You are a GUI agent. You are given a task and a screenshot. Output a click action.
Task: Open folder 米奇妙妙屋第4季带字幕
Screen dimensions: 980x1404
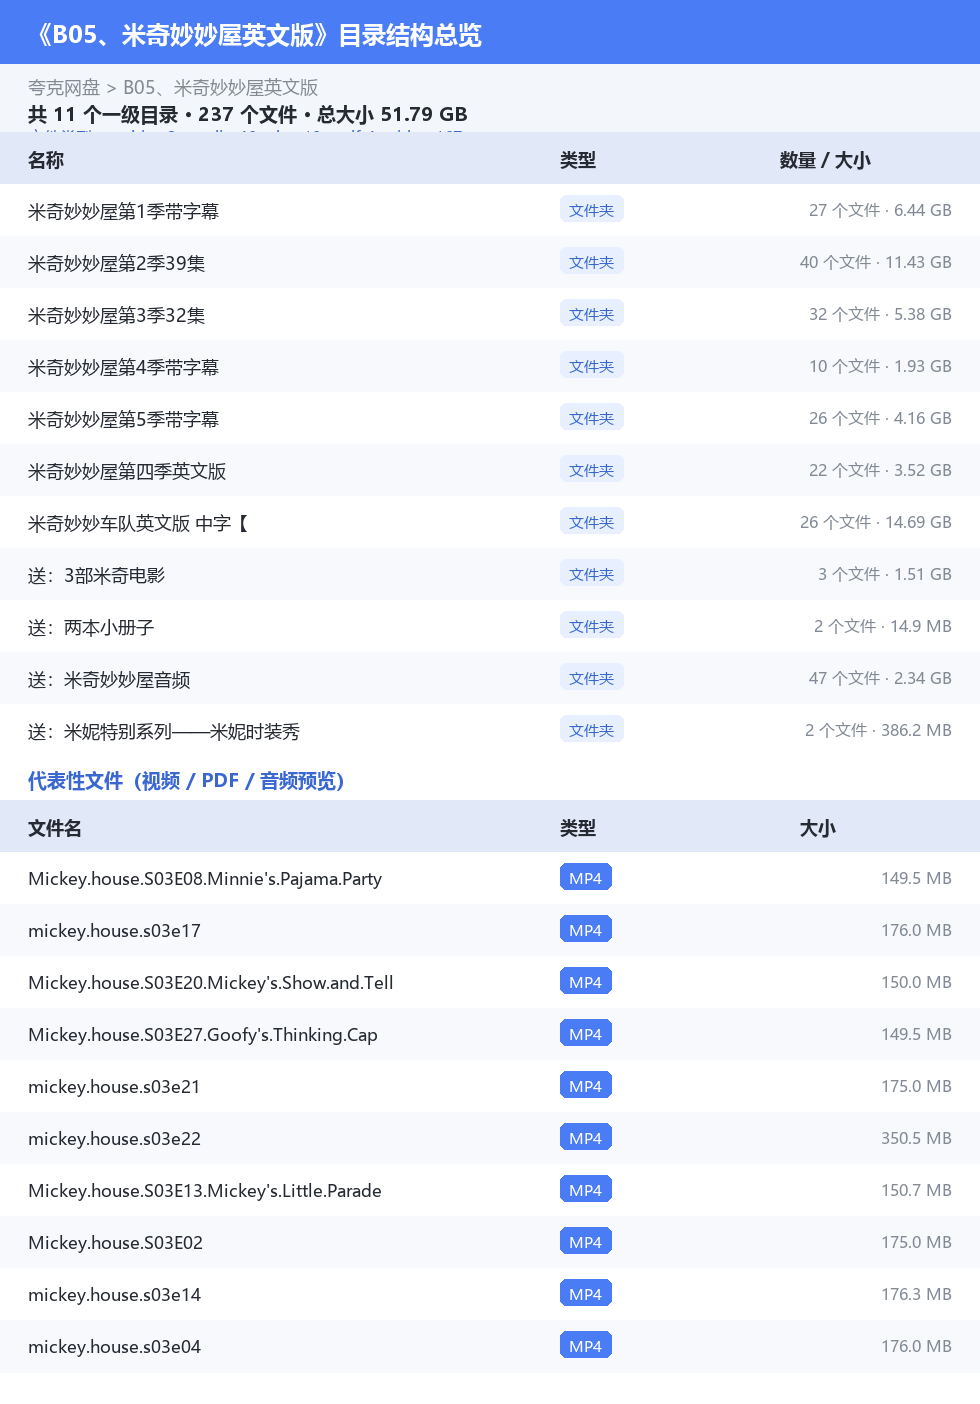pyautogui.click(x=123, y=367)
